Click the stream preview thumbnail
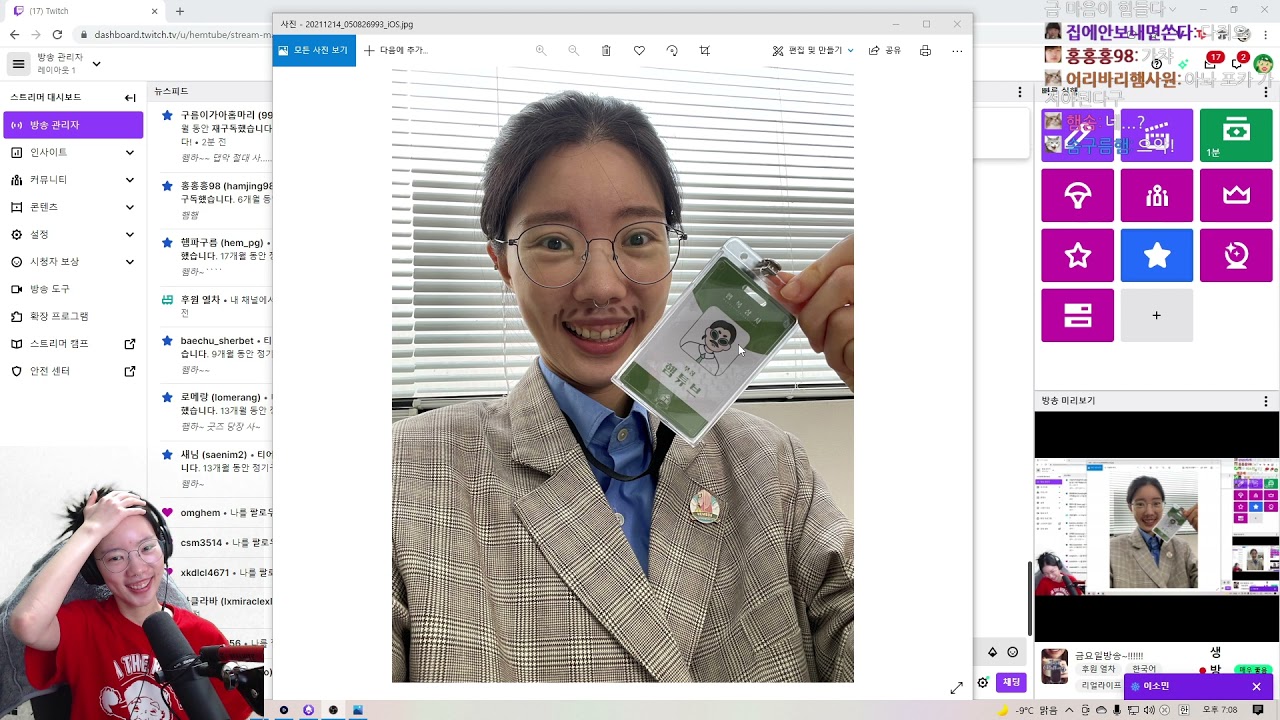Screen dimensions: 1280x720 (1157, 526)
